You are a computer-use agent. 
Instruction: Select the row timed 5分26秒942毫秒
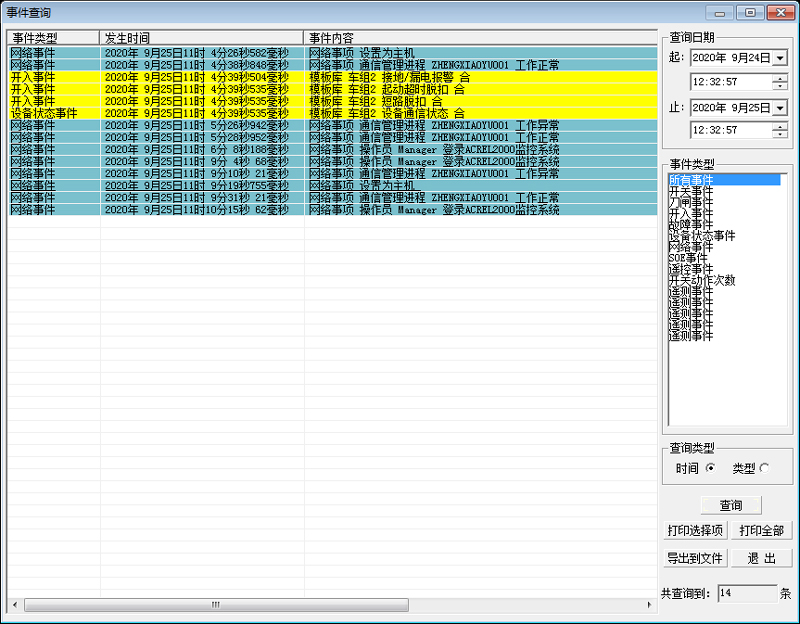pos(333,126)
